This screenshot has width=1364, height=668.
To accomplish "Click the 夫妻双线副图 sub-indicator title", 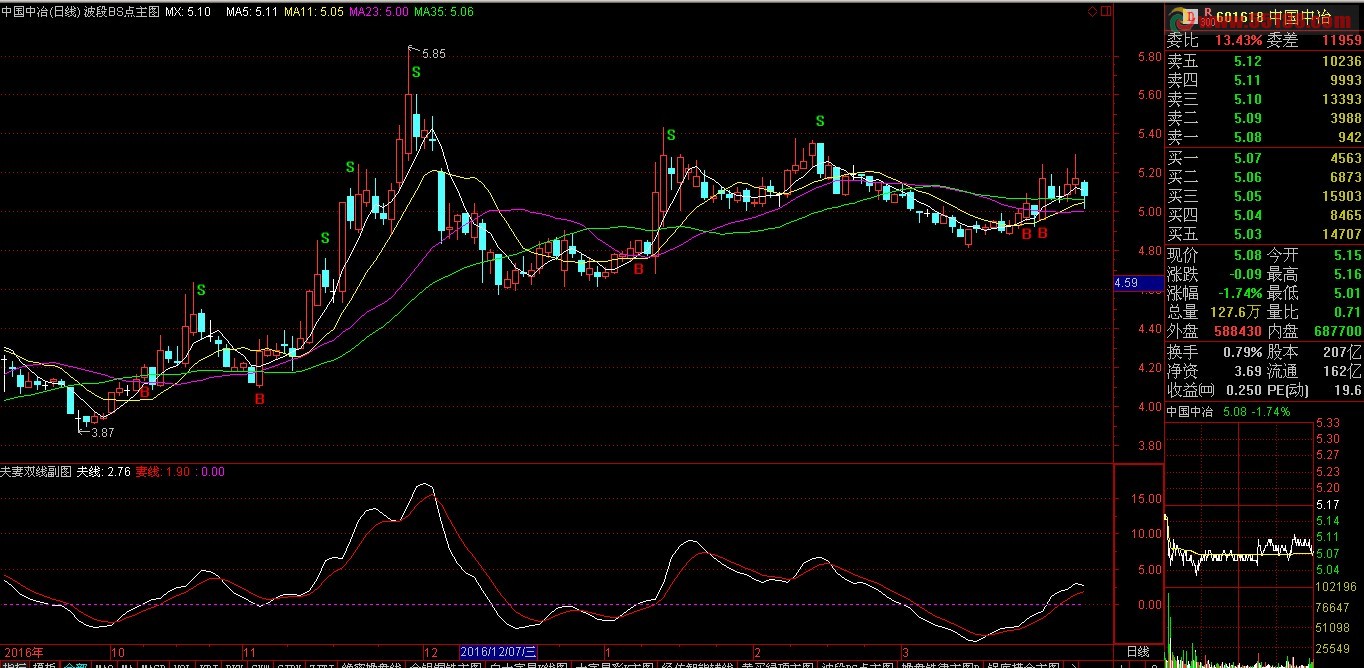I will 36,472.
